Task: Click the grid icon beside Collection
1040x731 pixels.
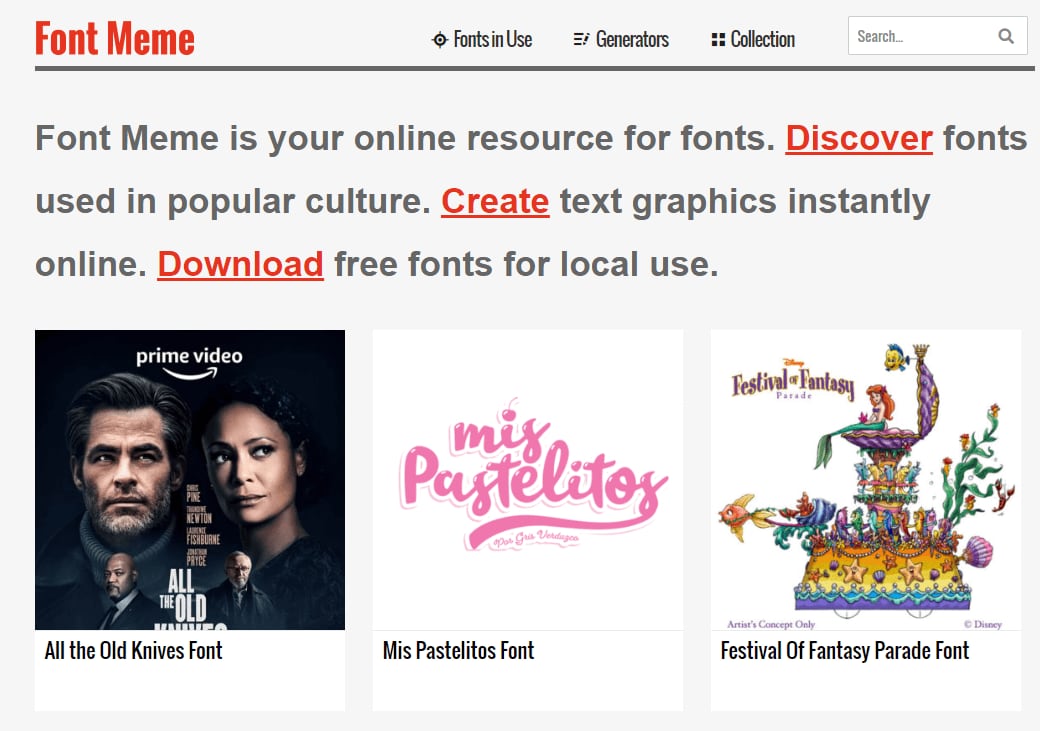Action: click(x=718, y=40)
